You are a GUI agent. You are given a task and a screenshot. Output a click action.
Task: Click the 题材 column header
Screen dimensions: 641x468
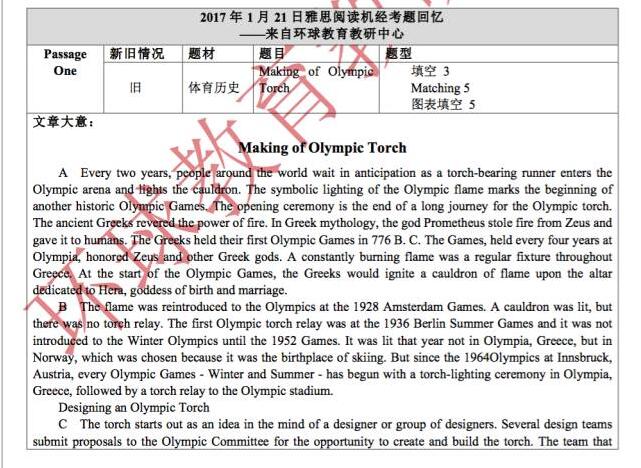coord(201,54)
